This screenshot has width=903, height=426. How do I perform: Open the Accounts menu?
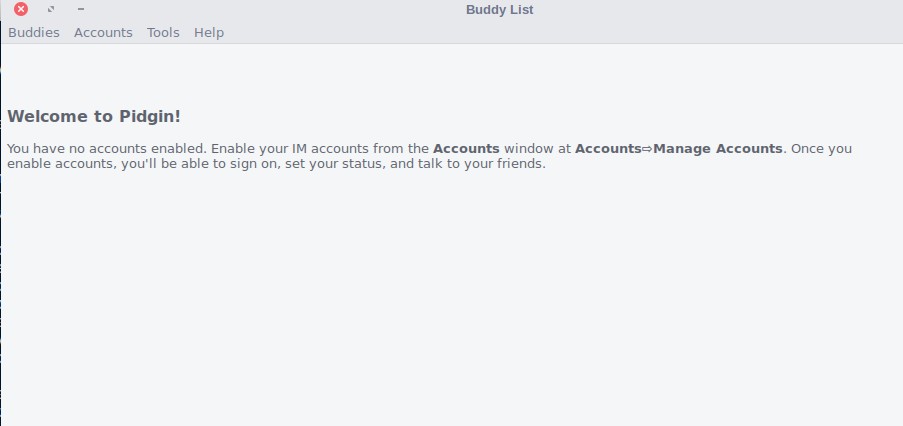tap(103, 33)
